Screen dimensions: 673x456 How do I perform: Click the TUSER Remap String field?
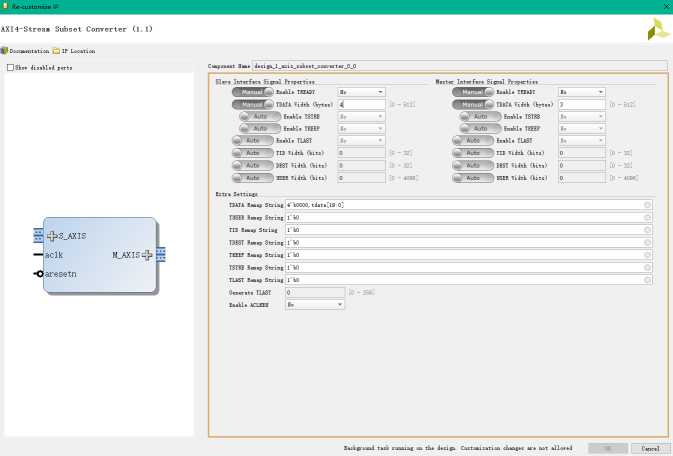point(469,218)
